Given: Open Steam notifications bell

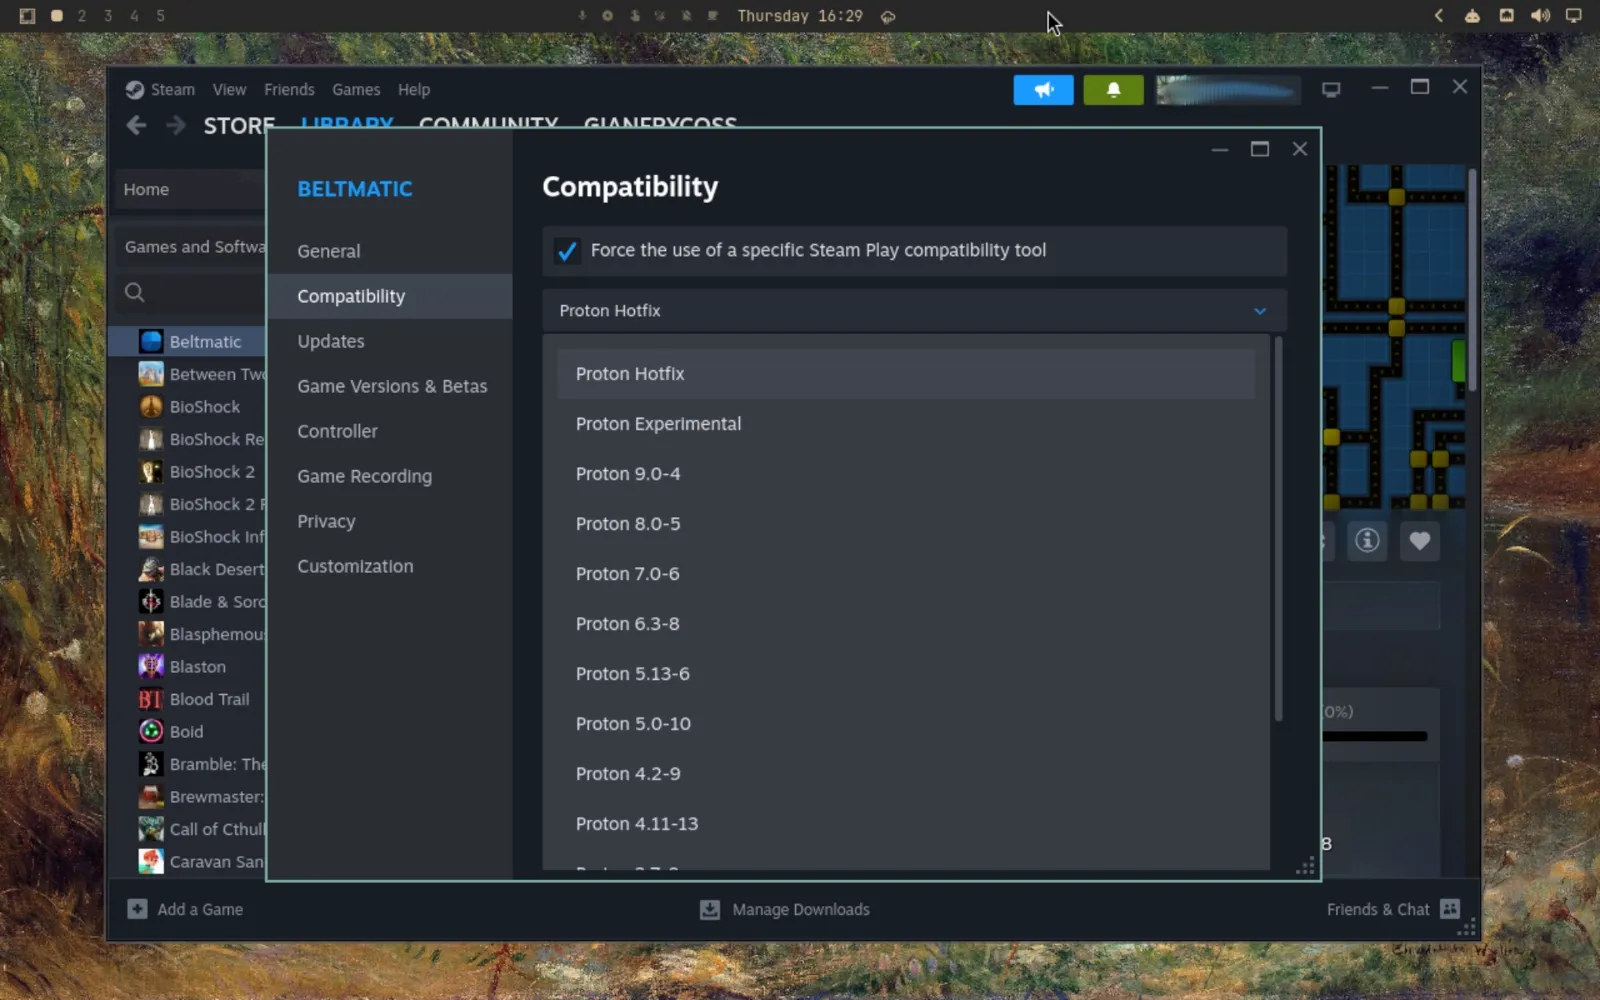Looking at the screenshot, I should 1113,90.
